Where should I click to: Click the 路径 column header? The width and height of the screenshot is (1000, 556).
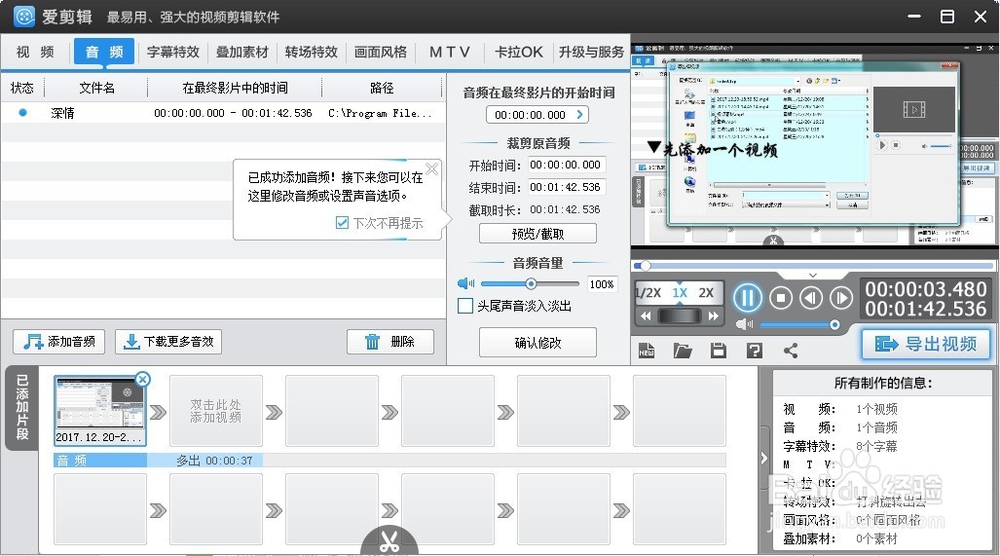point(381,88)
